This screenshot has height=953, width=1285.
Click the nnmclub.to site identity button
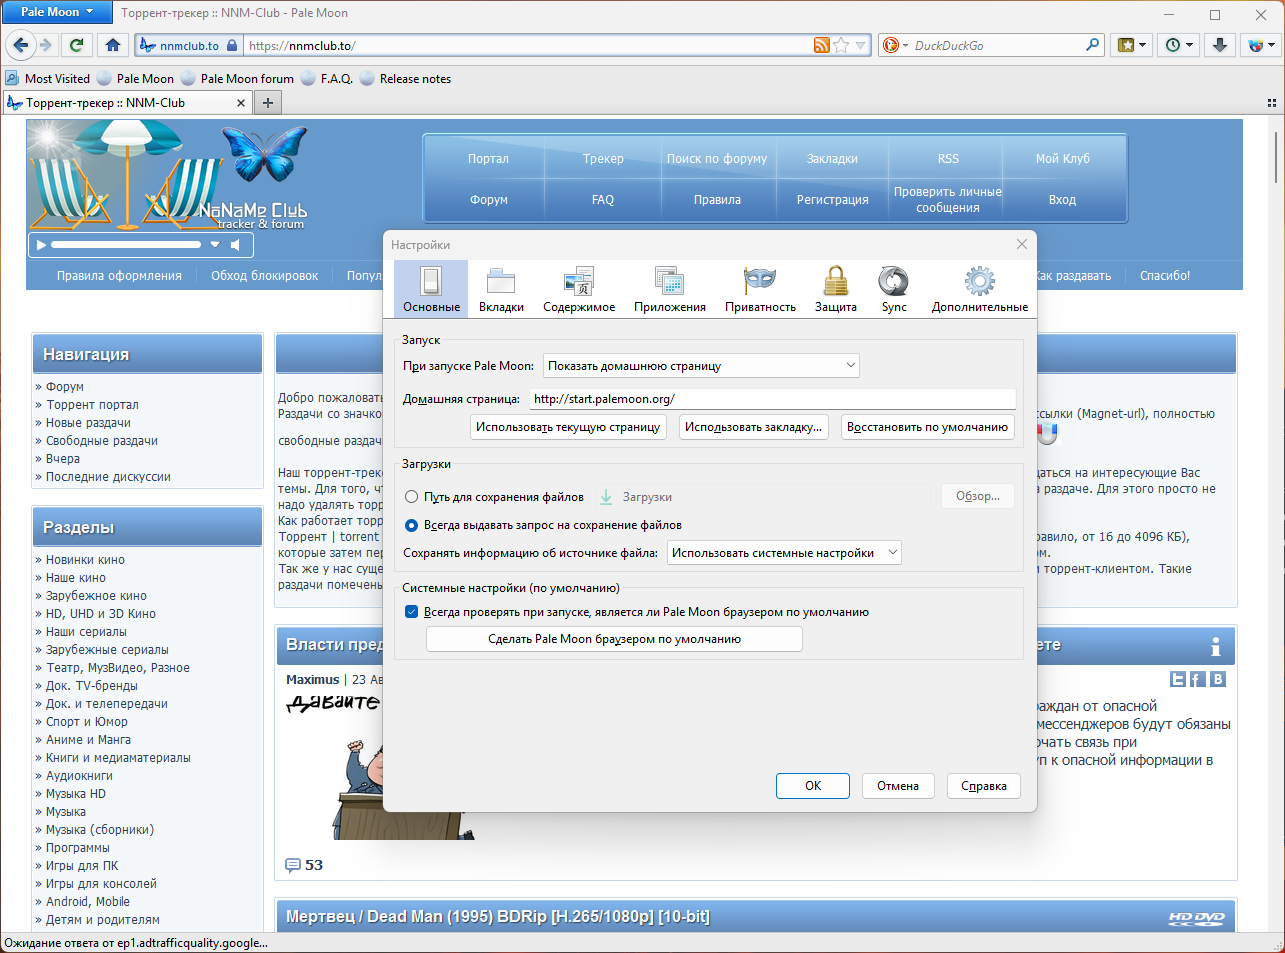click(x=189, y=45)
